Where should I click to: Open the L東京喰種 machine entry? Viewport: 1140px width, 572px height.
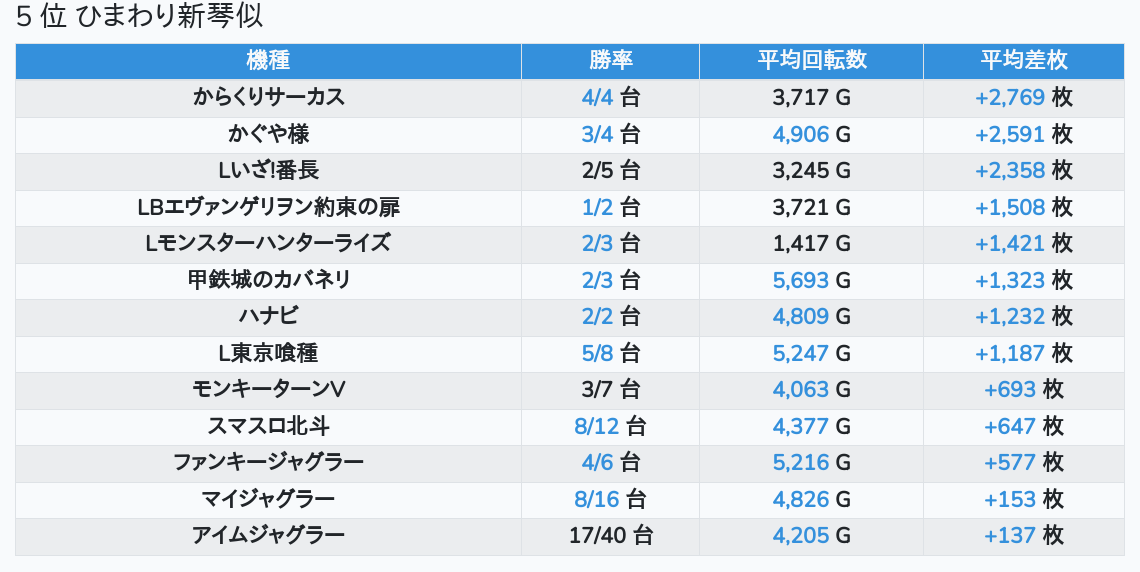(268, 353)
